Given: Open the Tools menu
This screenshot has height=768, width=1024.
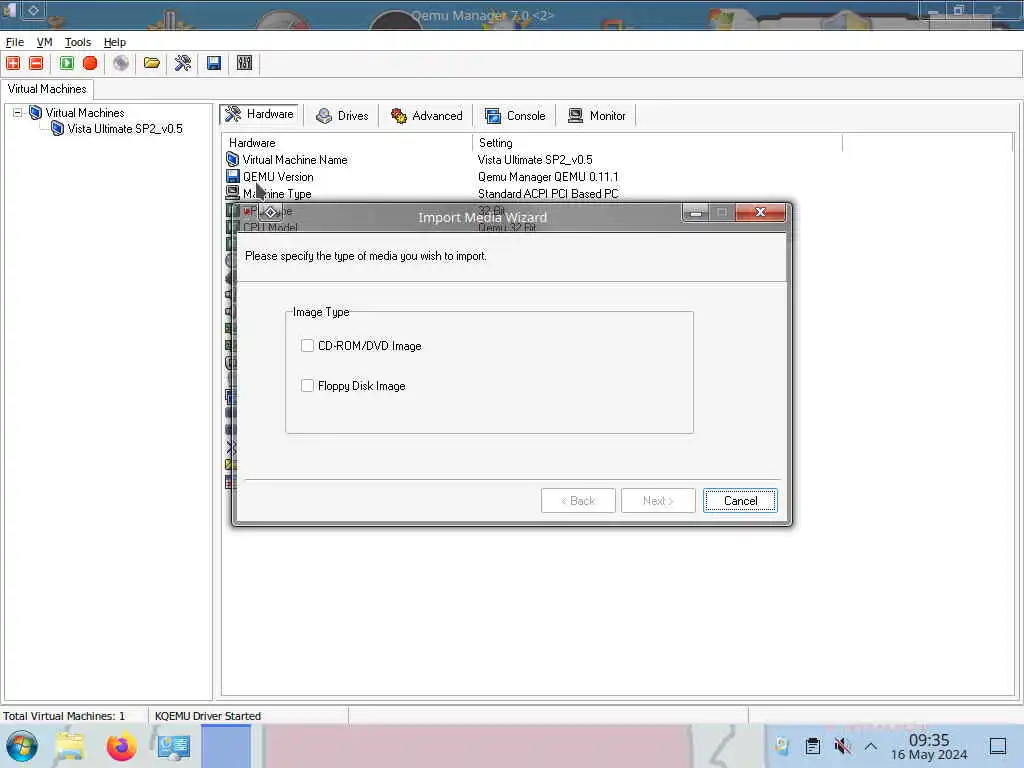Looking at the screenshot, I should (78, 42).
